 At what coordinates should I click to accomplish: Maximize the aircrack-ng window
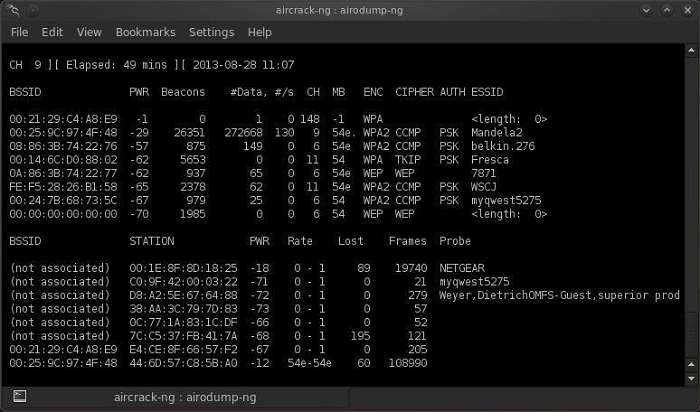(667, 10)
